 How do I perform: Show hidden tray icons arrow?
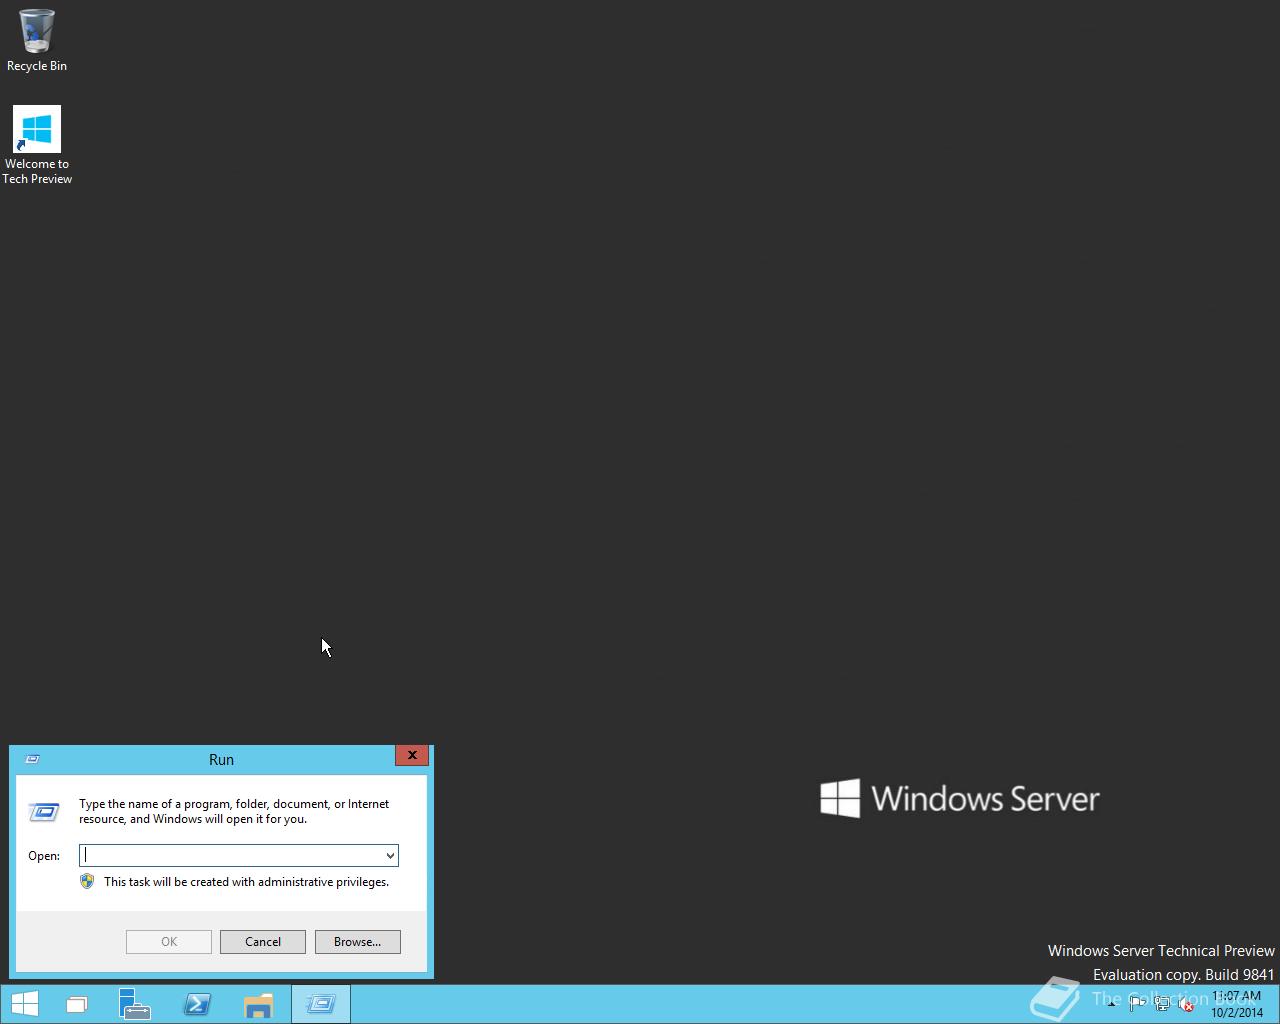[1112, 1005]
